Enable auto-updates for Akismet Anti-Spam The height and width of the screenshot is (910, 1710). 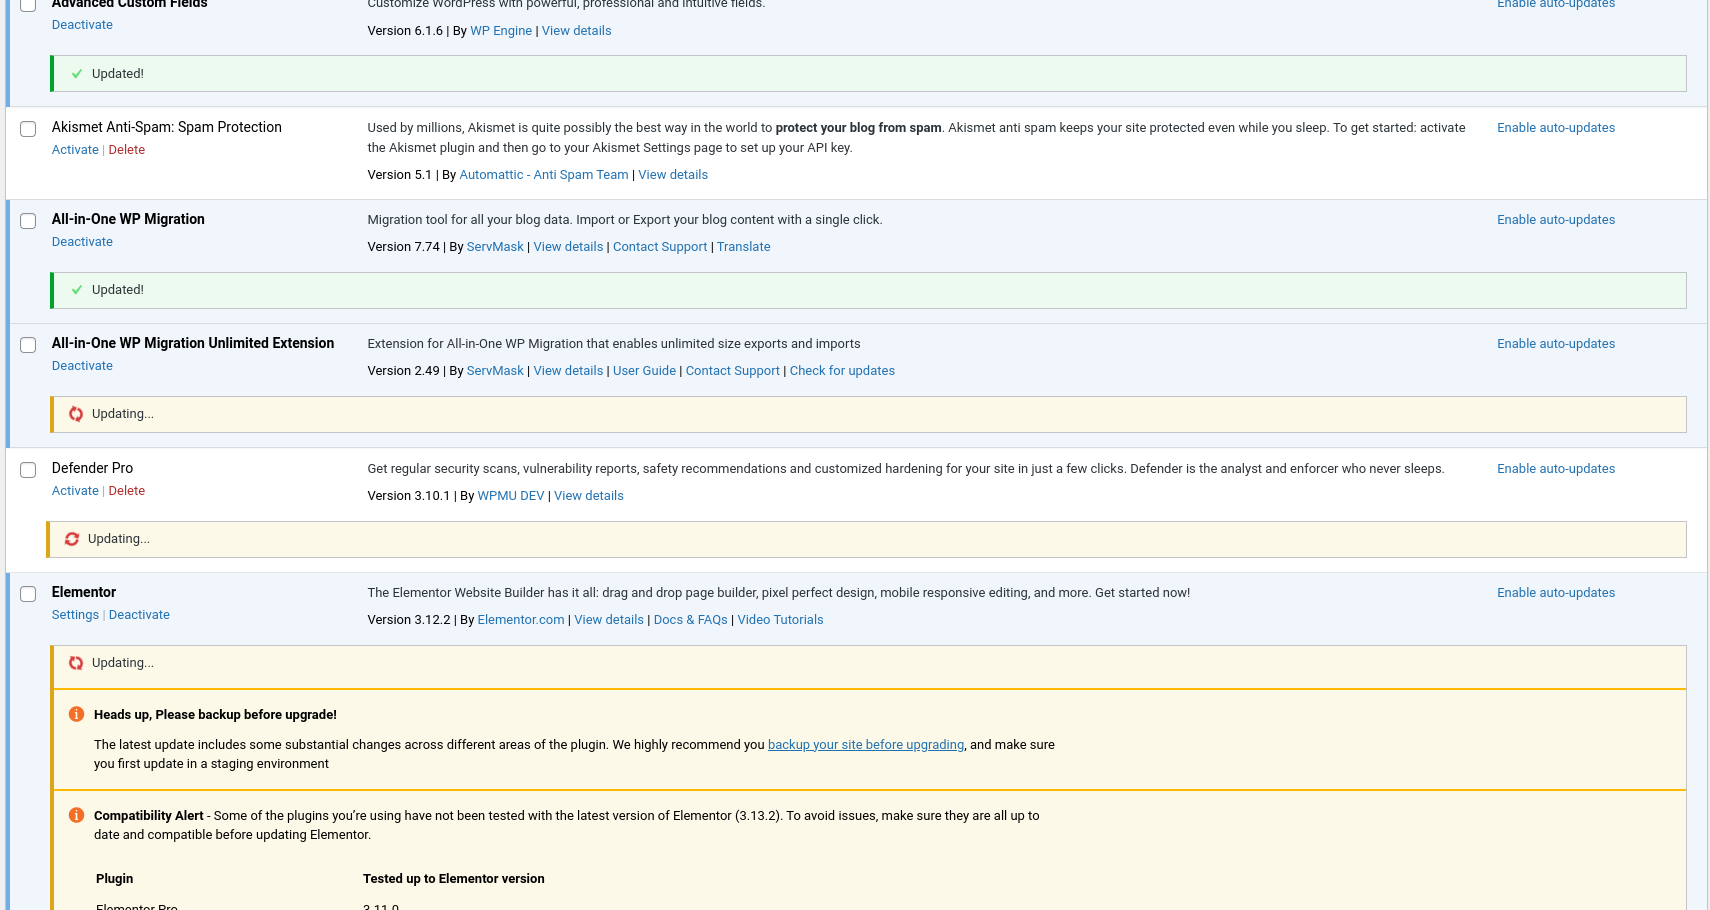coord(1555,128)
